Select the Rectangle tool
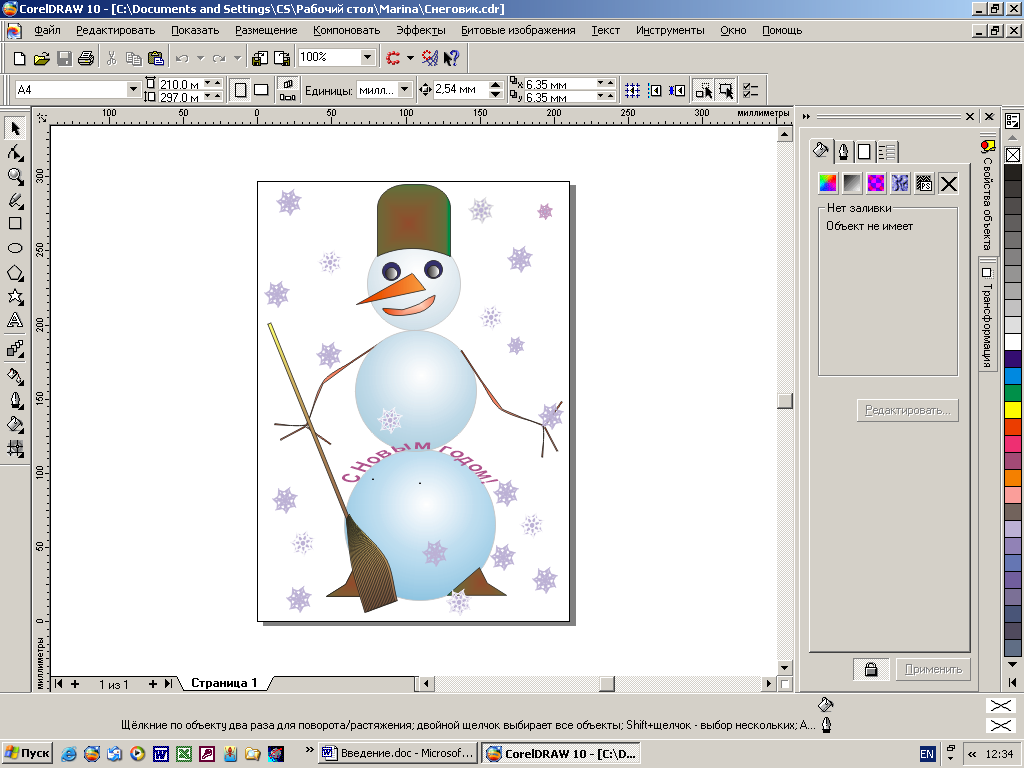Viewport: 1024px width, 768px height. pyautogui.click(x=15, y=223)
